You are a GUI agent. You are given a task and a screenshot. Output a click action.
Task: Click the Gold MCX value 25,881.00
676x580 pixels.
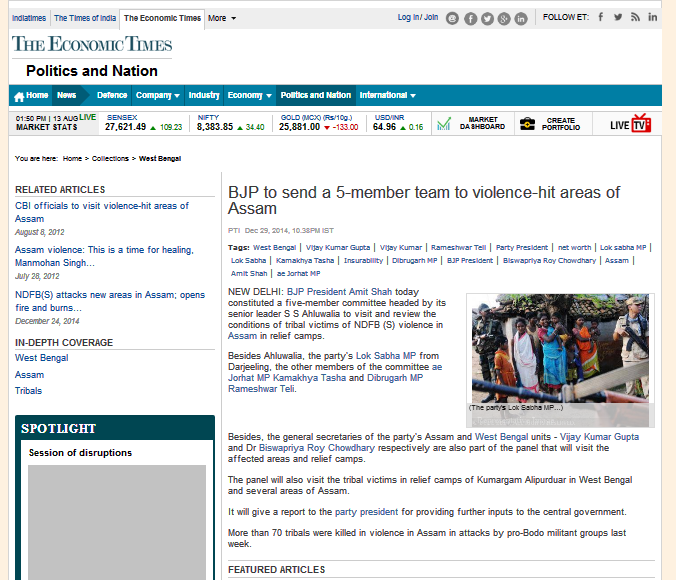click(299, 127)
